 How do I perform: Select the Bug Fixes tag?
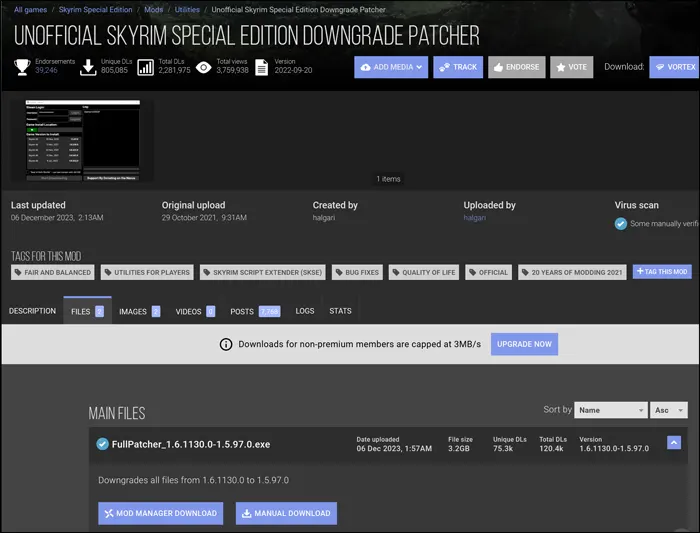point(357,272)
